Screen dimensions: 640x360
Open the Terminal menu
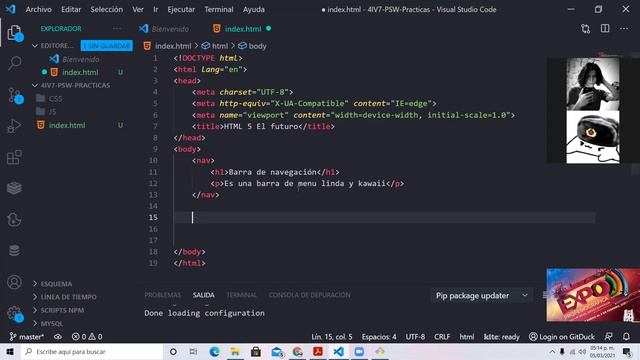point(219,9)
